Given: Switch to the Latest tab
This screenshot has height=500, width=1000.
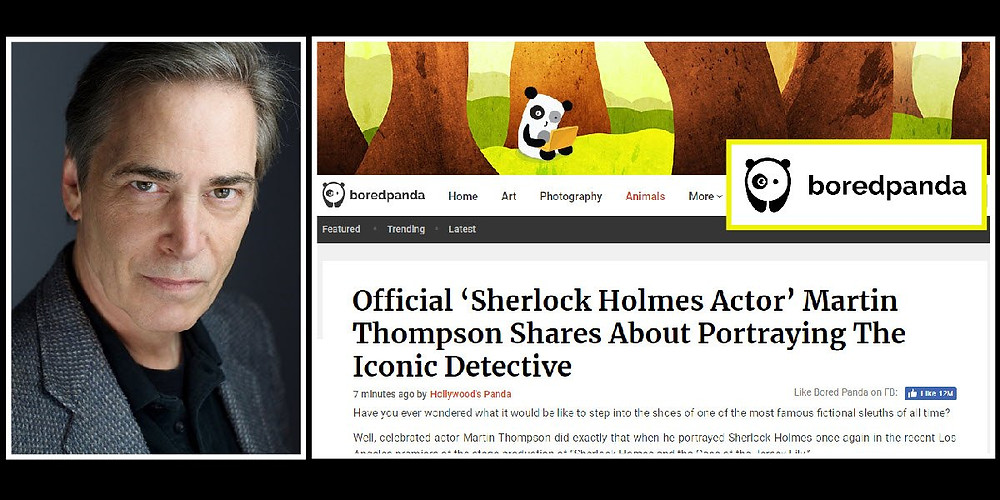Looking at the screenshot, I should (462, 229).
